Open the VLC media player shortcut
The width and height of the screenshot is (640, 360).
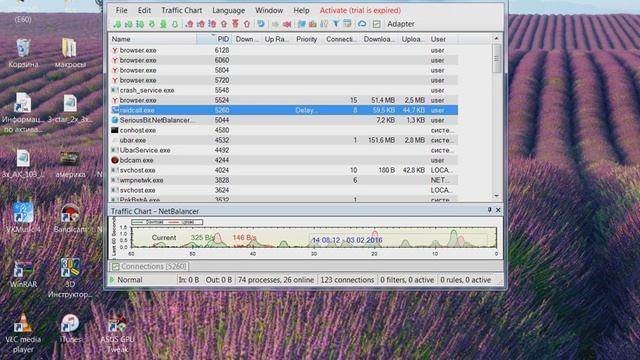pyautogui.click(x=23, y=333)
